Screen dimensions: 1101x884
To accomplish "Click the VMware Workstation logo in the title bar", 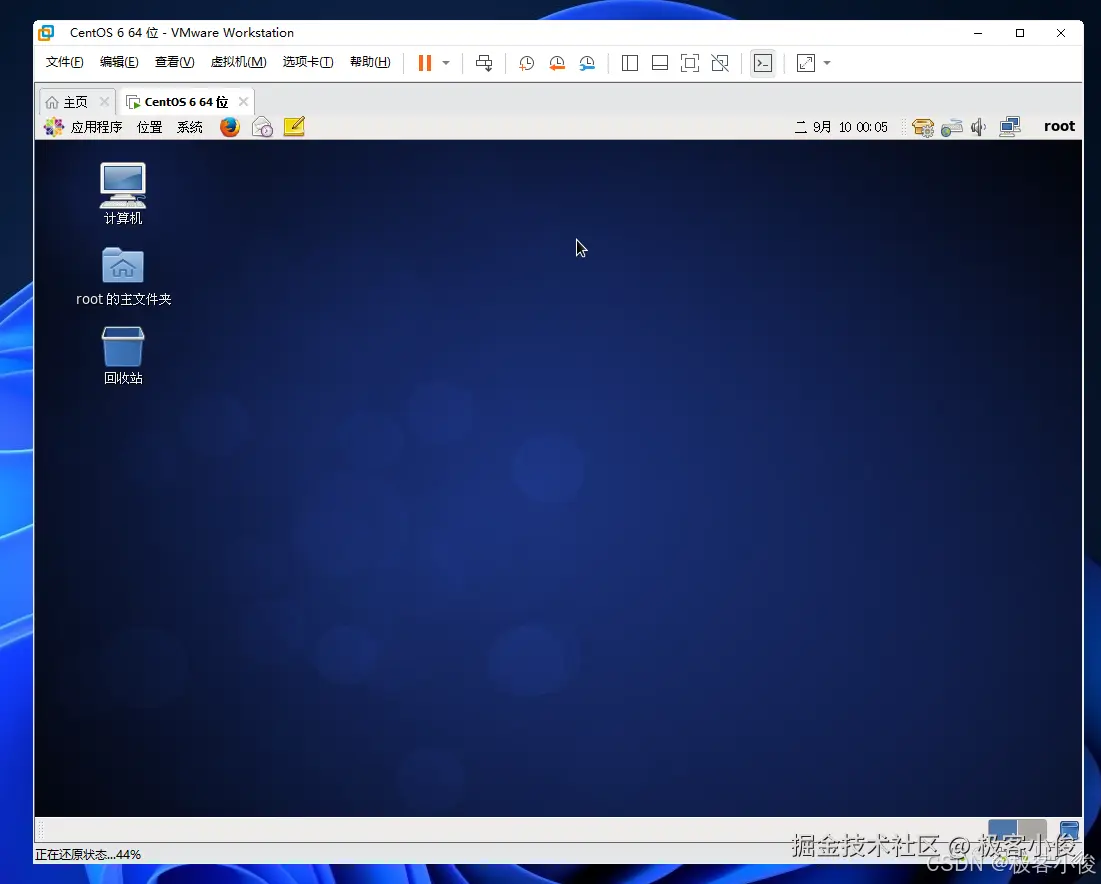I will (x=46, y=33).
